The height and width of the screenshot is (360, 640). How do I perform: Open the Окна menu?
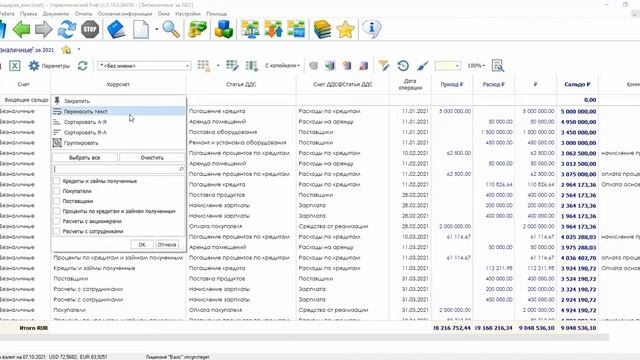point(163,13)
